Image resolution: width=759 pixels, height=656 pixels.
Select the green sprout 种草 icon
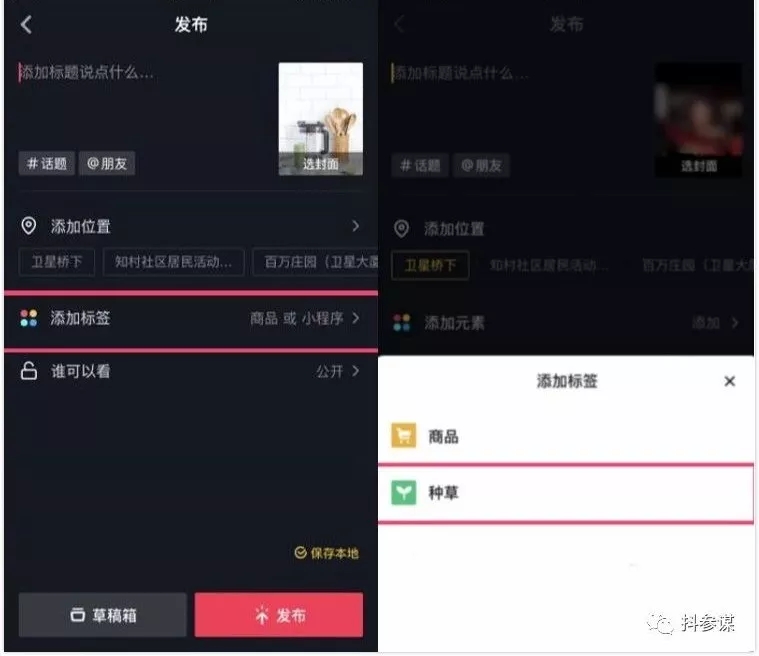coord(403,492)
